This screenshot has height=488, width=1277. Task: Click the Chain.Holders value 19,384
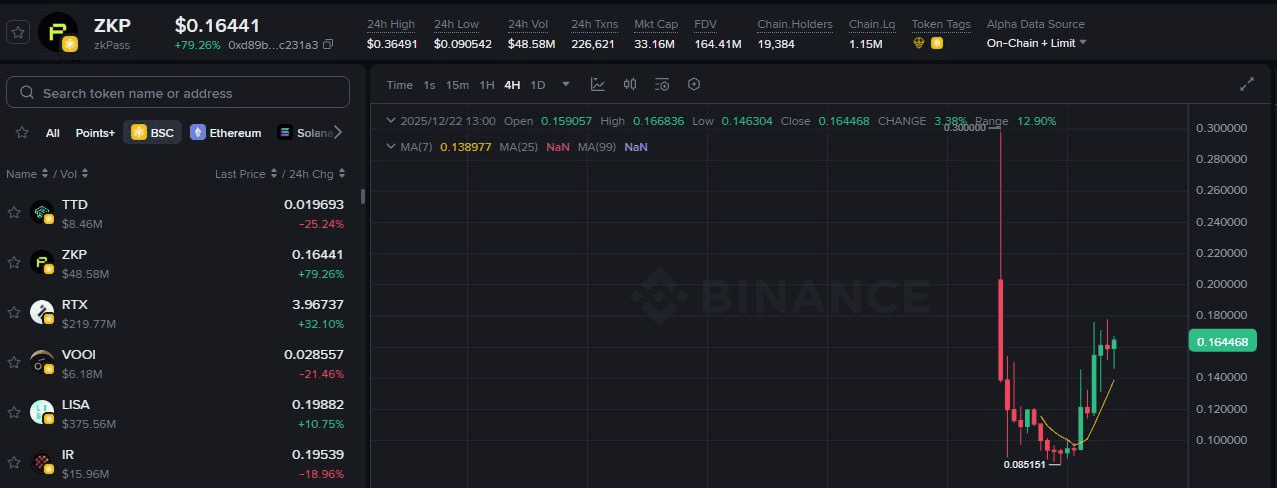point(776,44)
